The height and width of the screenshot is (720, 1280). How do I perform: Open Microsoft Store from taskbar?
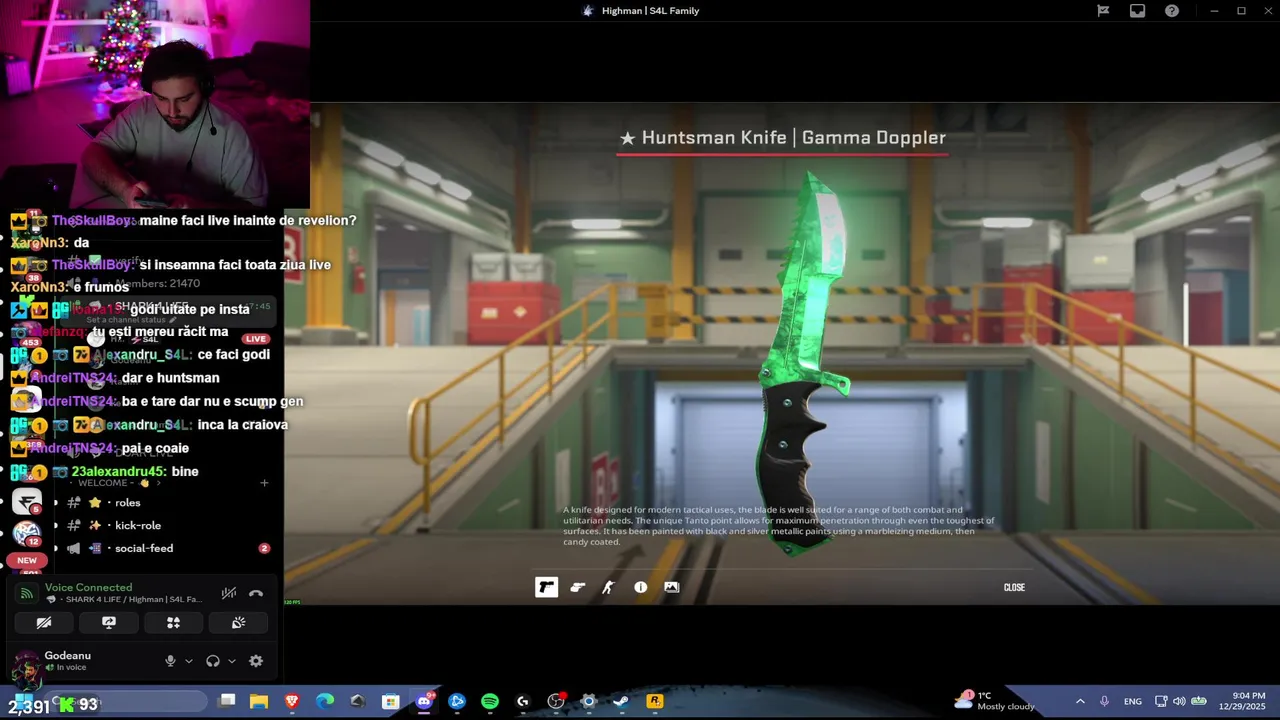(x=391, y=702)
